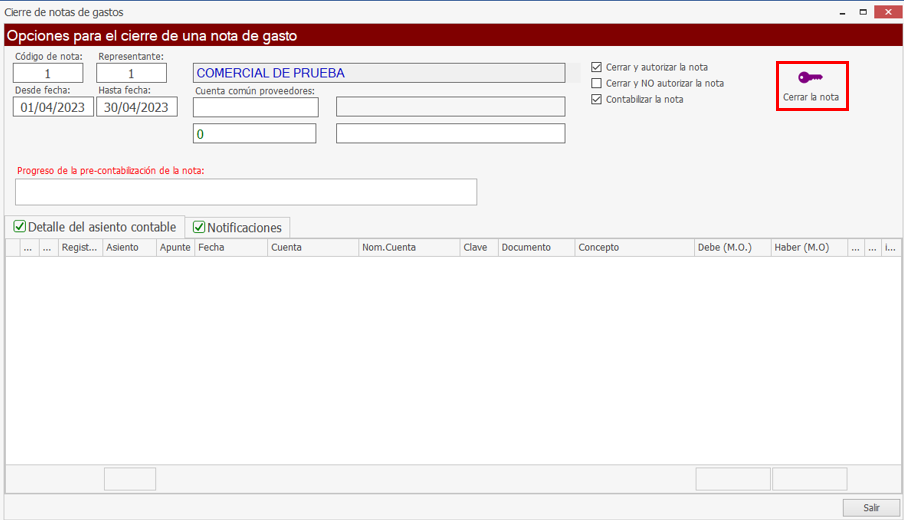Select the Concepto column header

634,248
